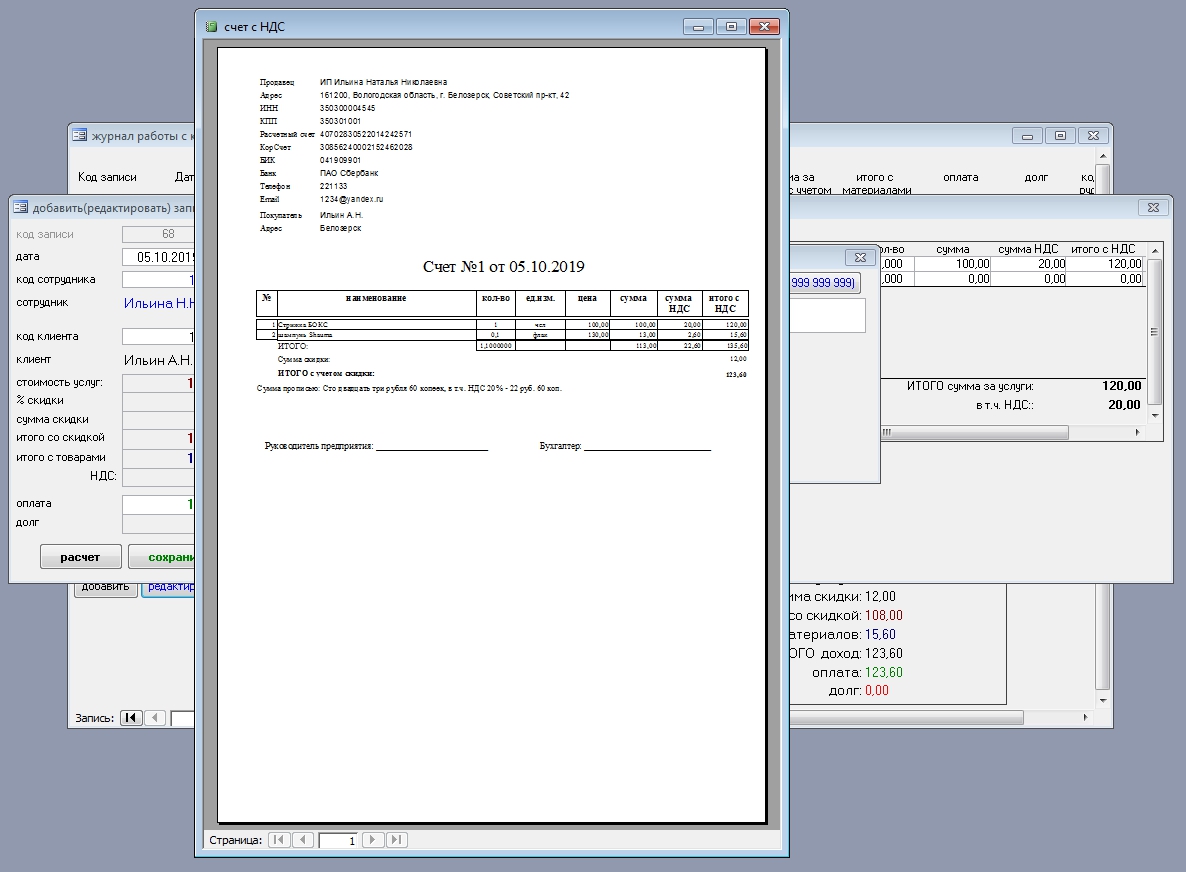Go to previous page in report navigator
This screenshot has width=1186, height=872.
click(303, 839)
